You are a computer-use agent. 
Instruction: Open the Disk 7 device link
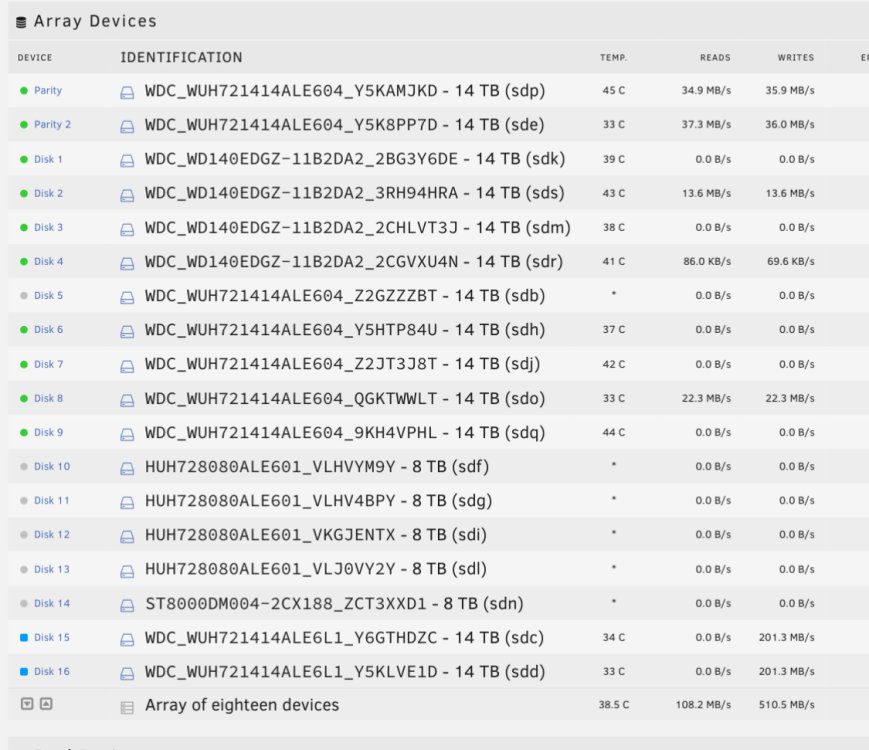click(x=48, y=364)
